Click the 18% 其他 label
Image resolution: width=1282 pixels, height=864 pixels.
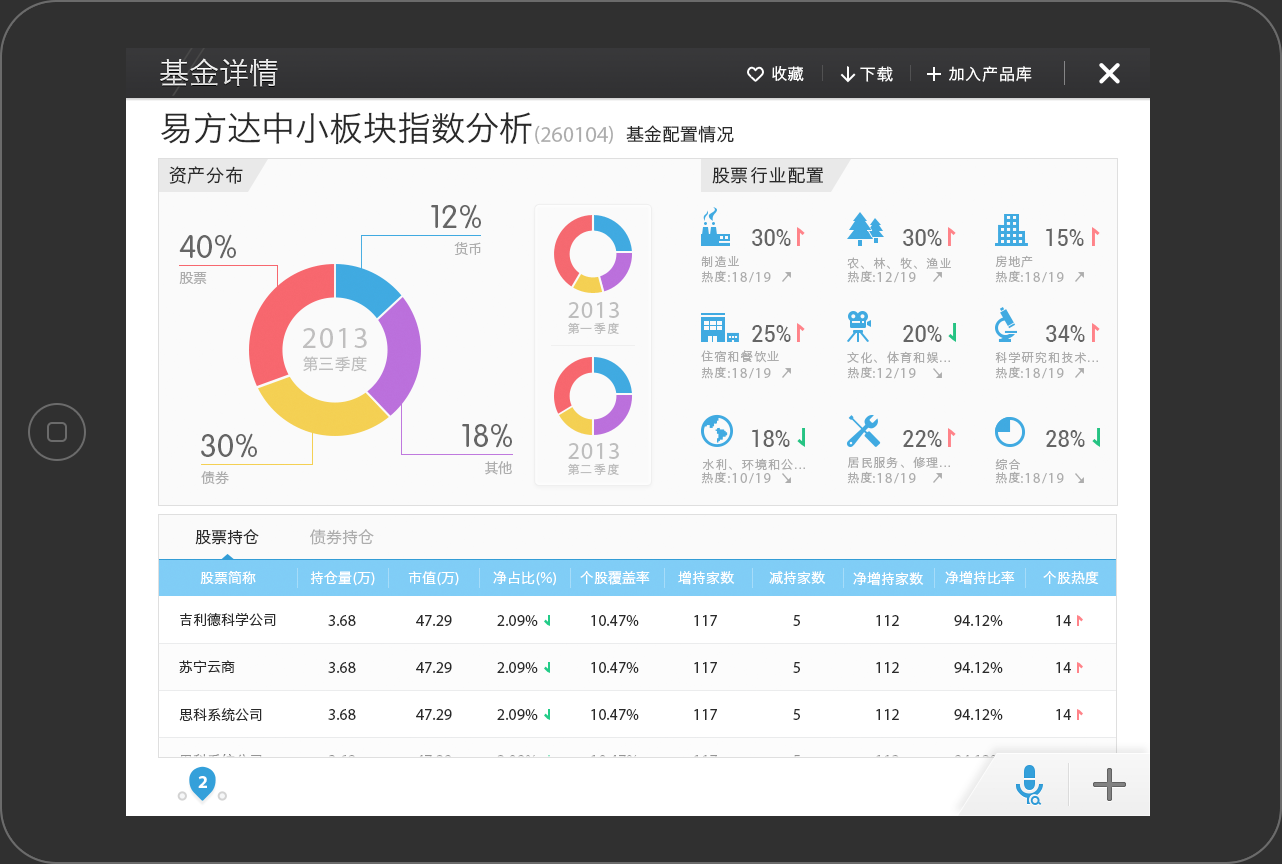click(486, 447)
